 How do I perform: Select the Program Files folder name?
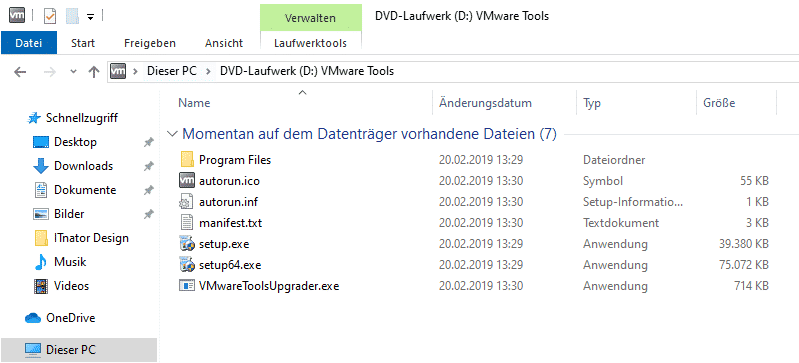click(x=235, y=160)
